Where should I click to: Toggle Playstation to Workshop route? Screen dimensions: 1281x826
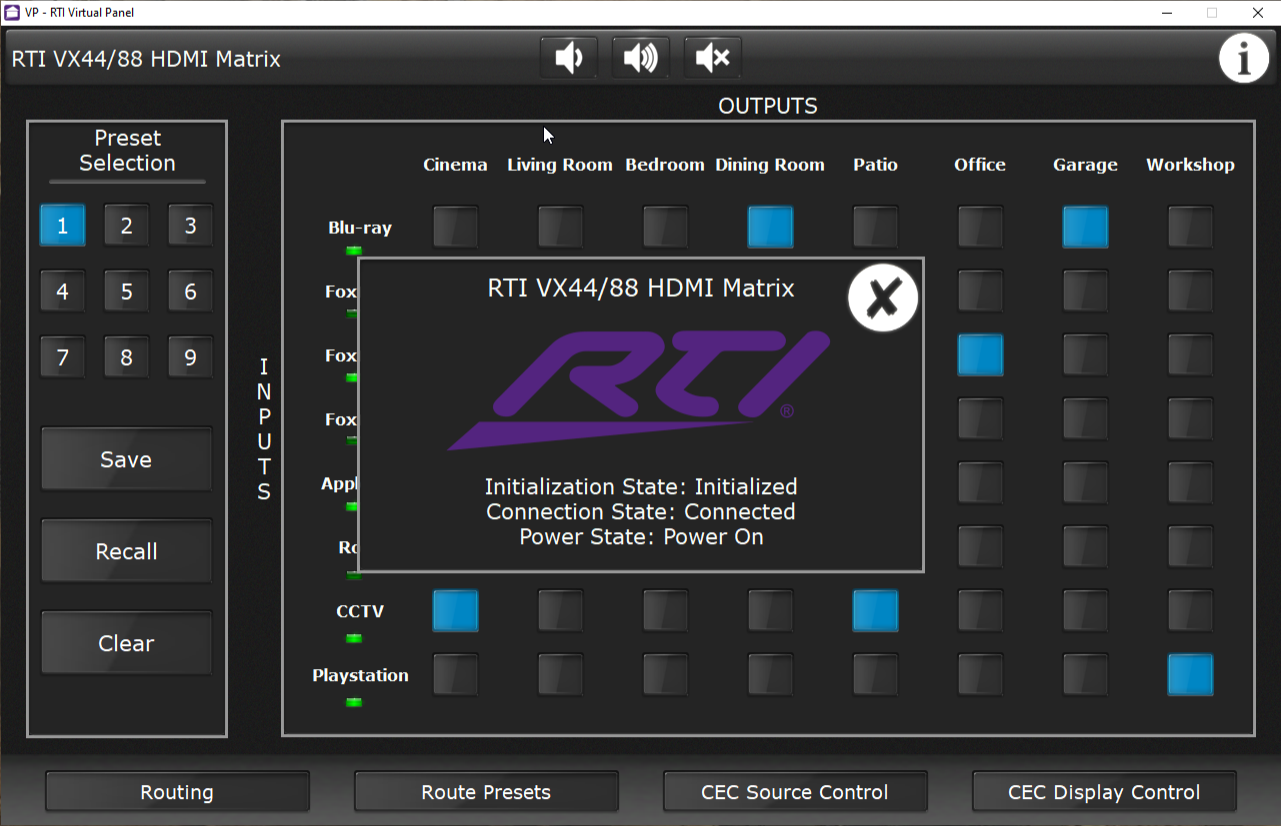pyautogui.click(x=1190, y=675)
